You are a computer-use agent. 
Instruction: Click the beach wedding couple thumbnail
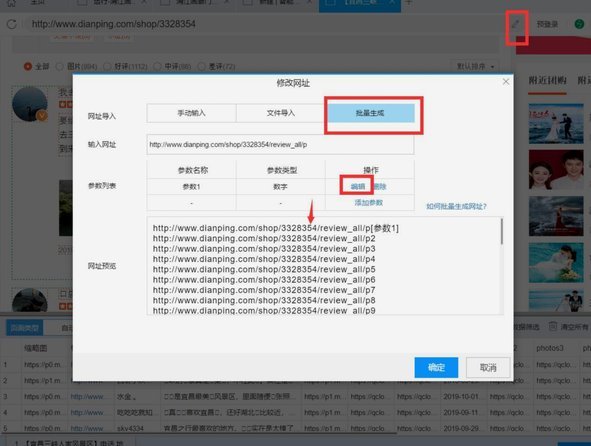point(556,124)
